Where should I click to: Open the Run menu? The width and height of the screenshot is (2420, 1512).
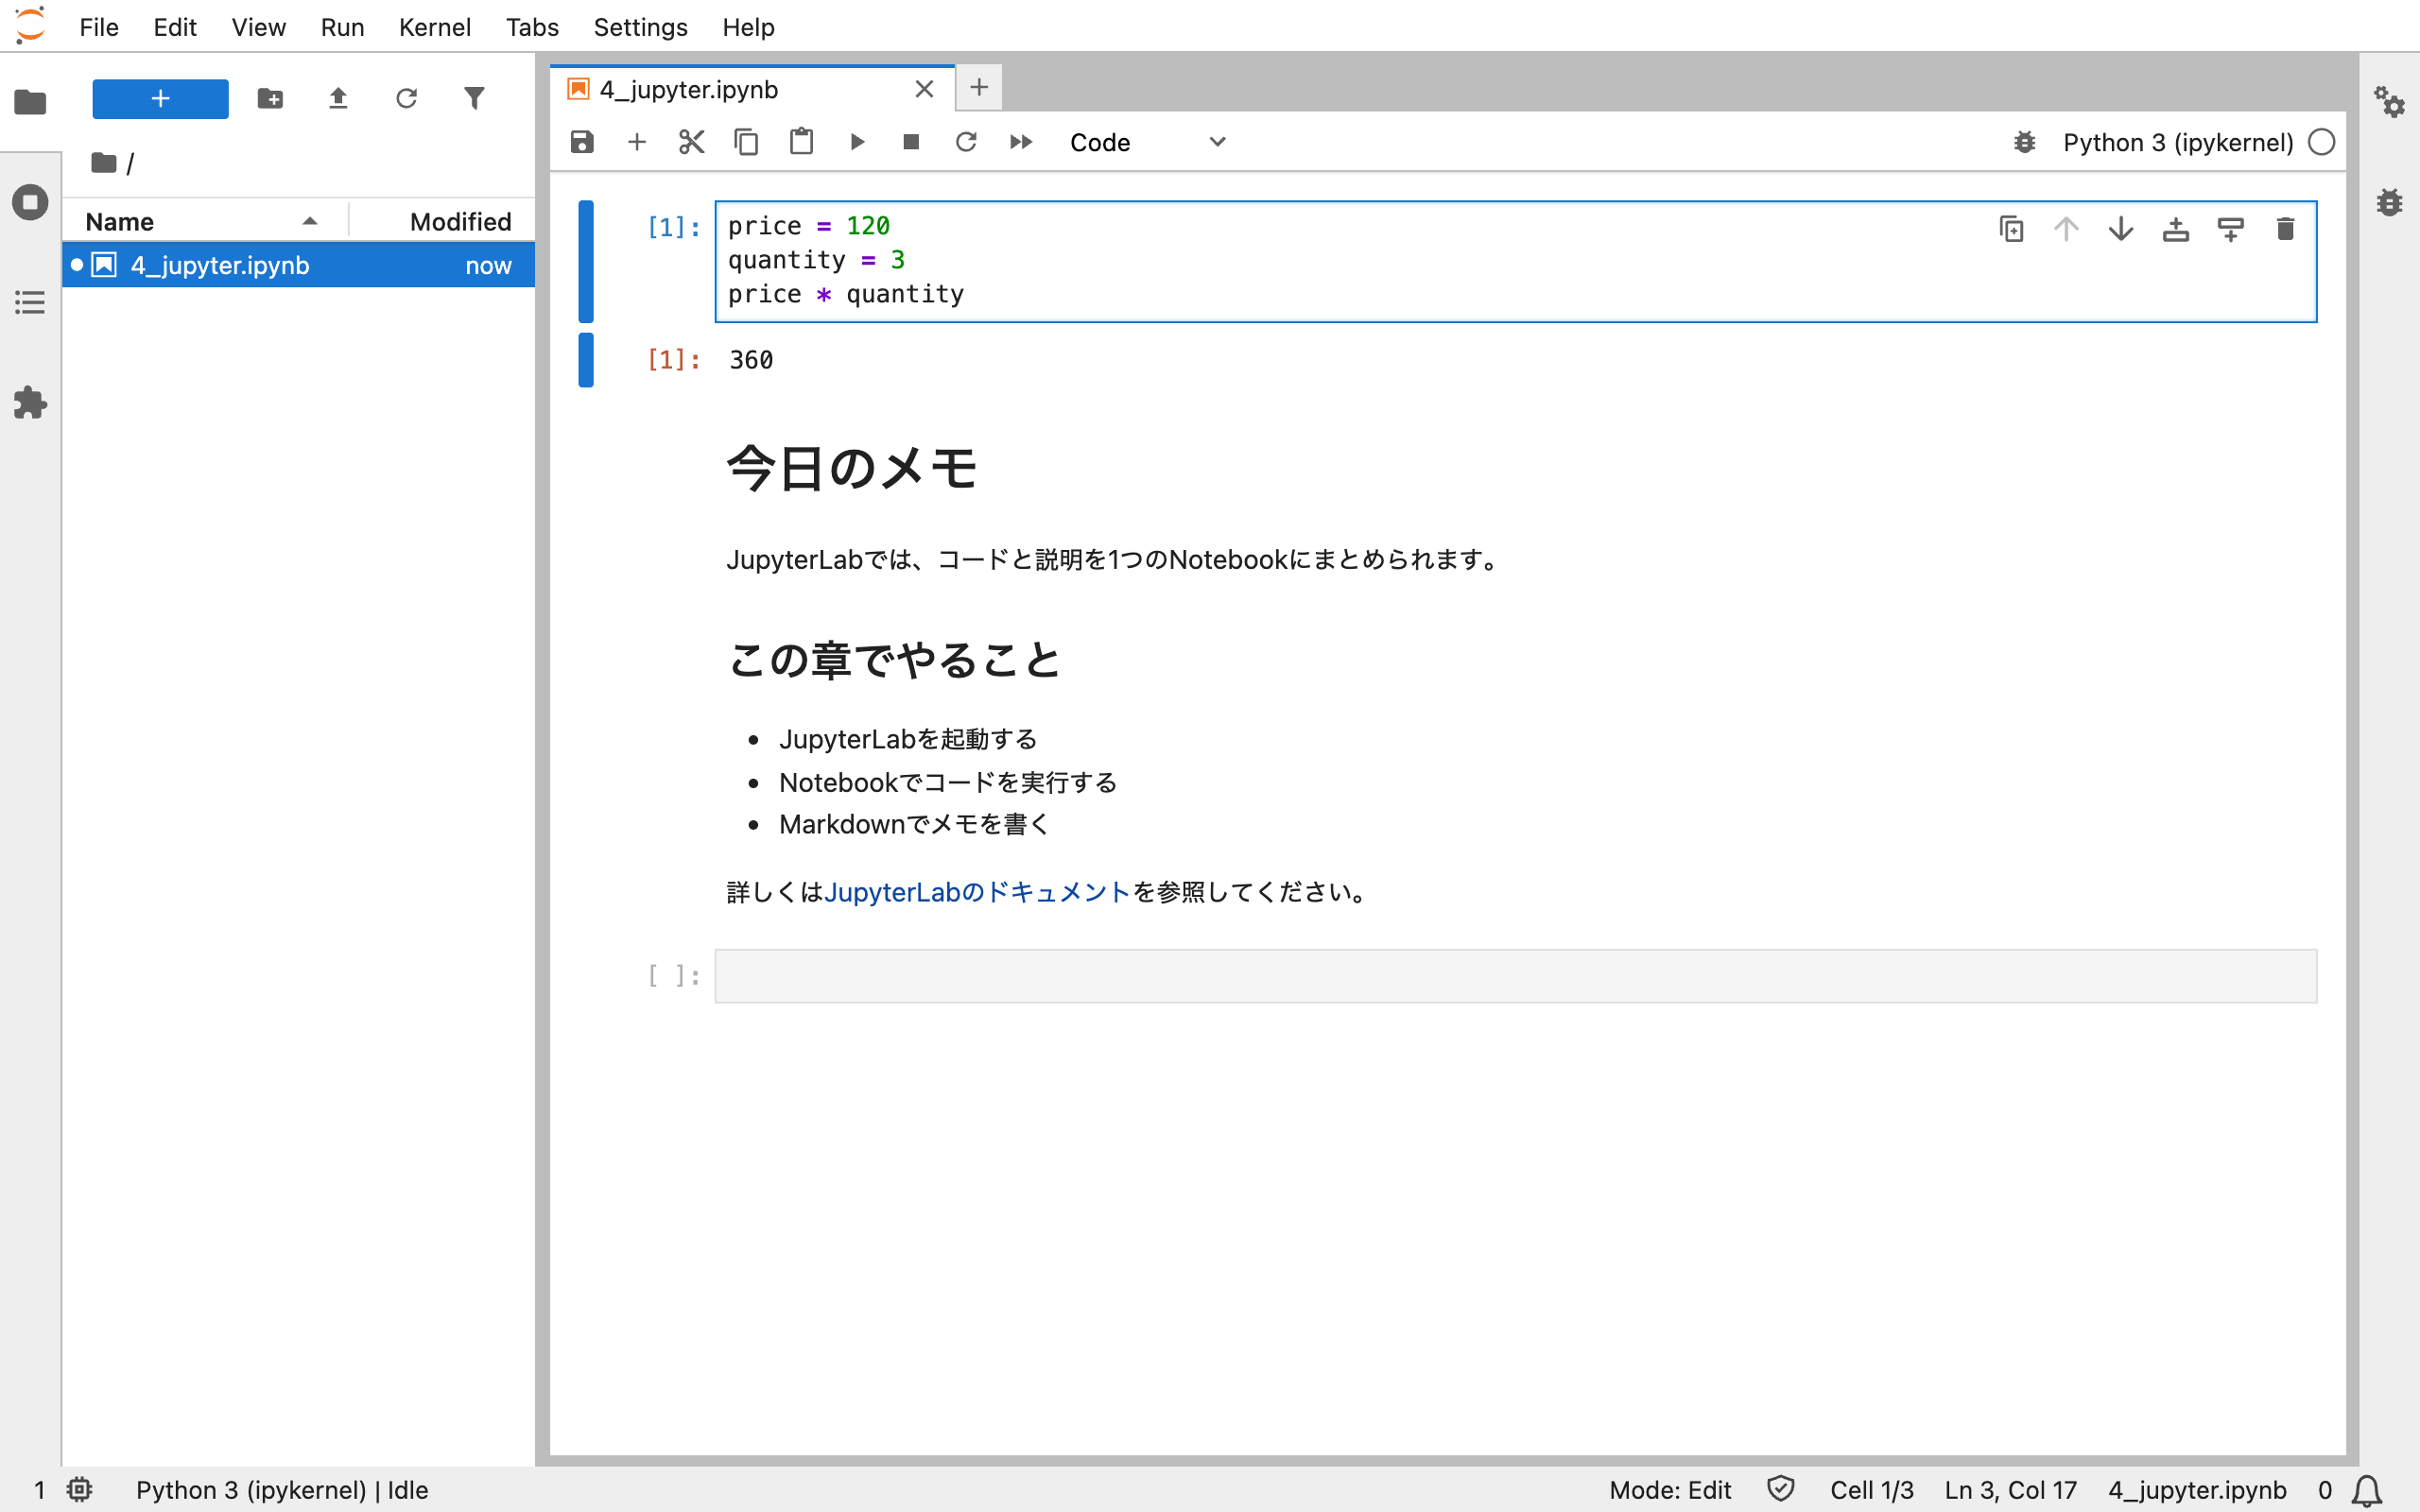[342, 27]
